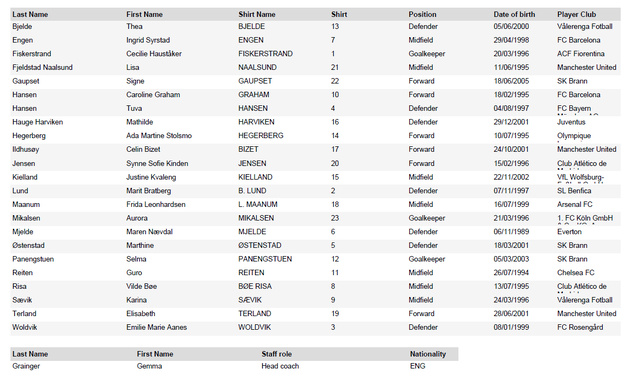The image size is (630, 380).
Task: Click the Shirt Name column header
Action: coord(257,14)
